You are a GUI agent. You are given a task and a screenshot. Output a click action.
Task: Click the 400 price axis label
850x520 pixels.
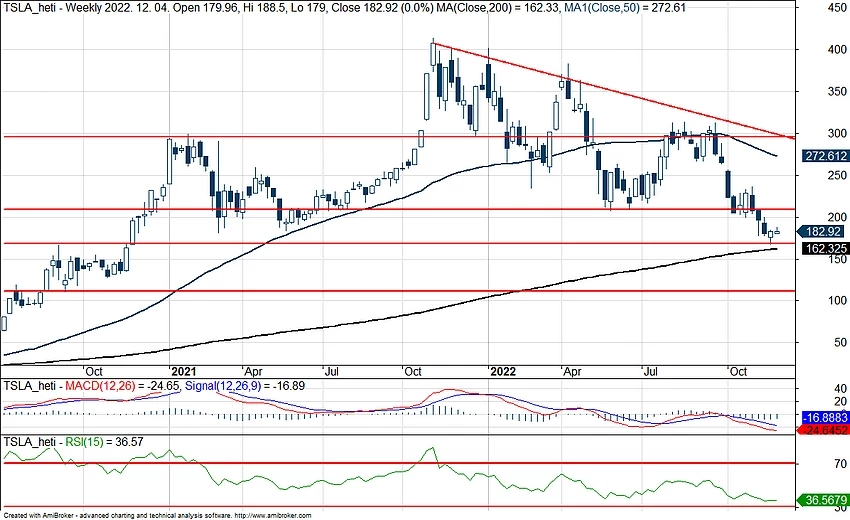[838, 50]
